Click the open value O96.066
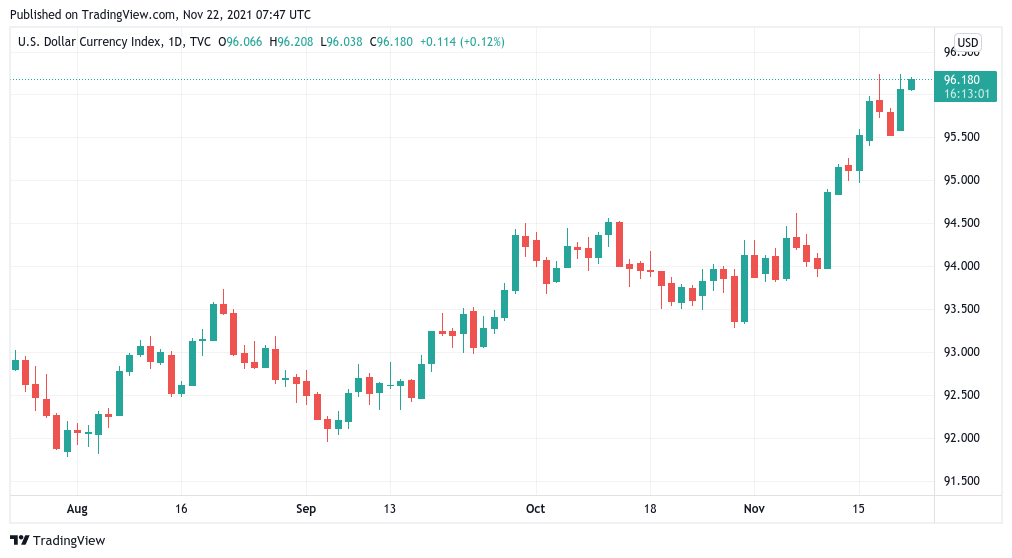This screenshot has width=1012, height=558. pos(240,42)
